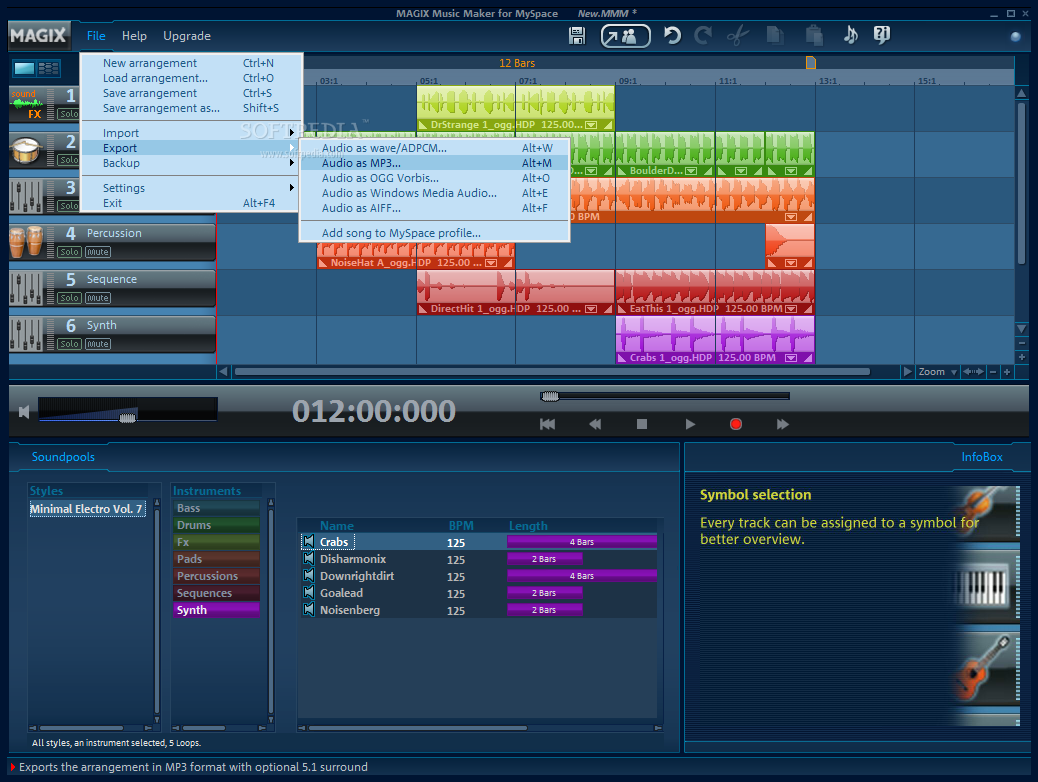Image resolution: width=1038 pixels, height=782 pixels.
Task: Click the Undo arrow icon
Action: click(x=672, y=35)
